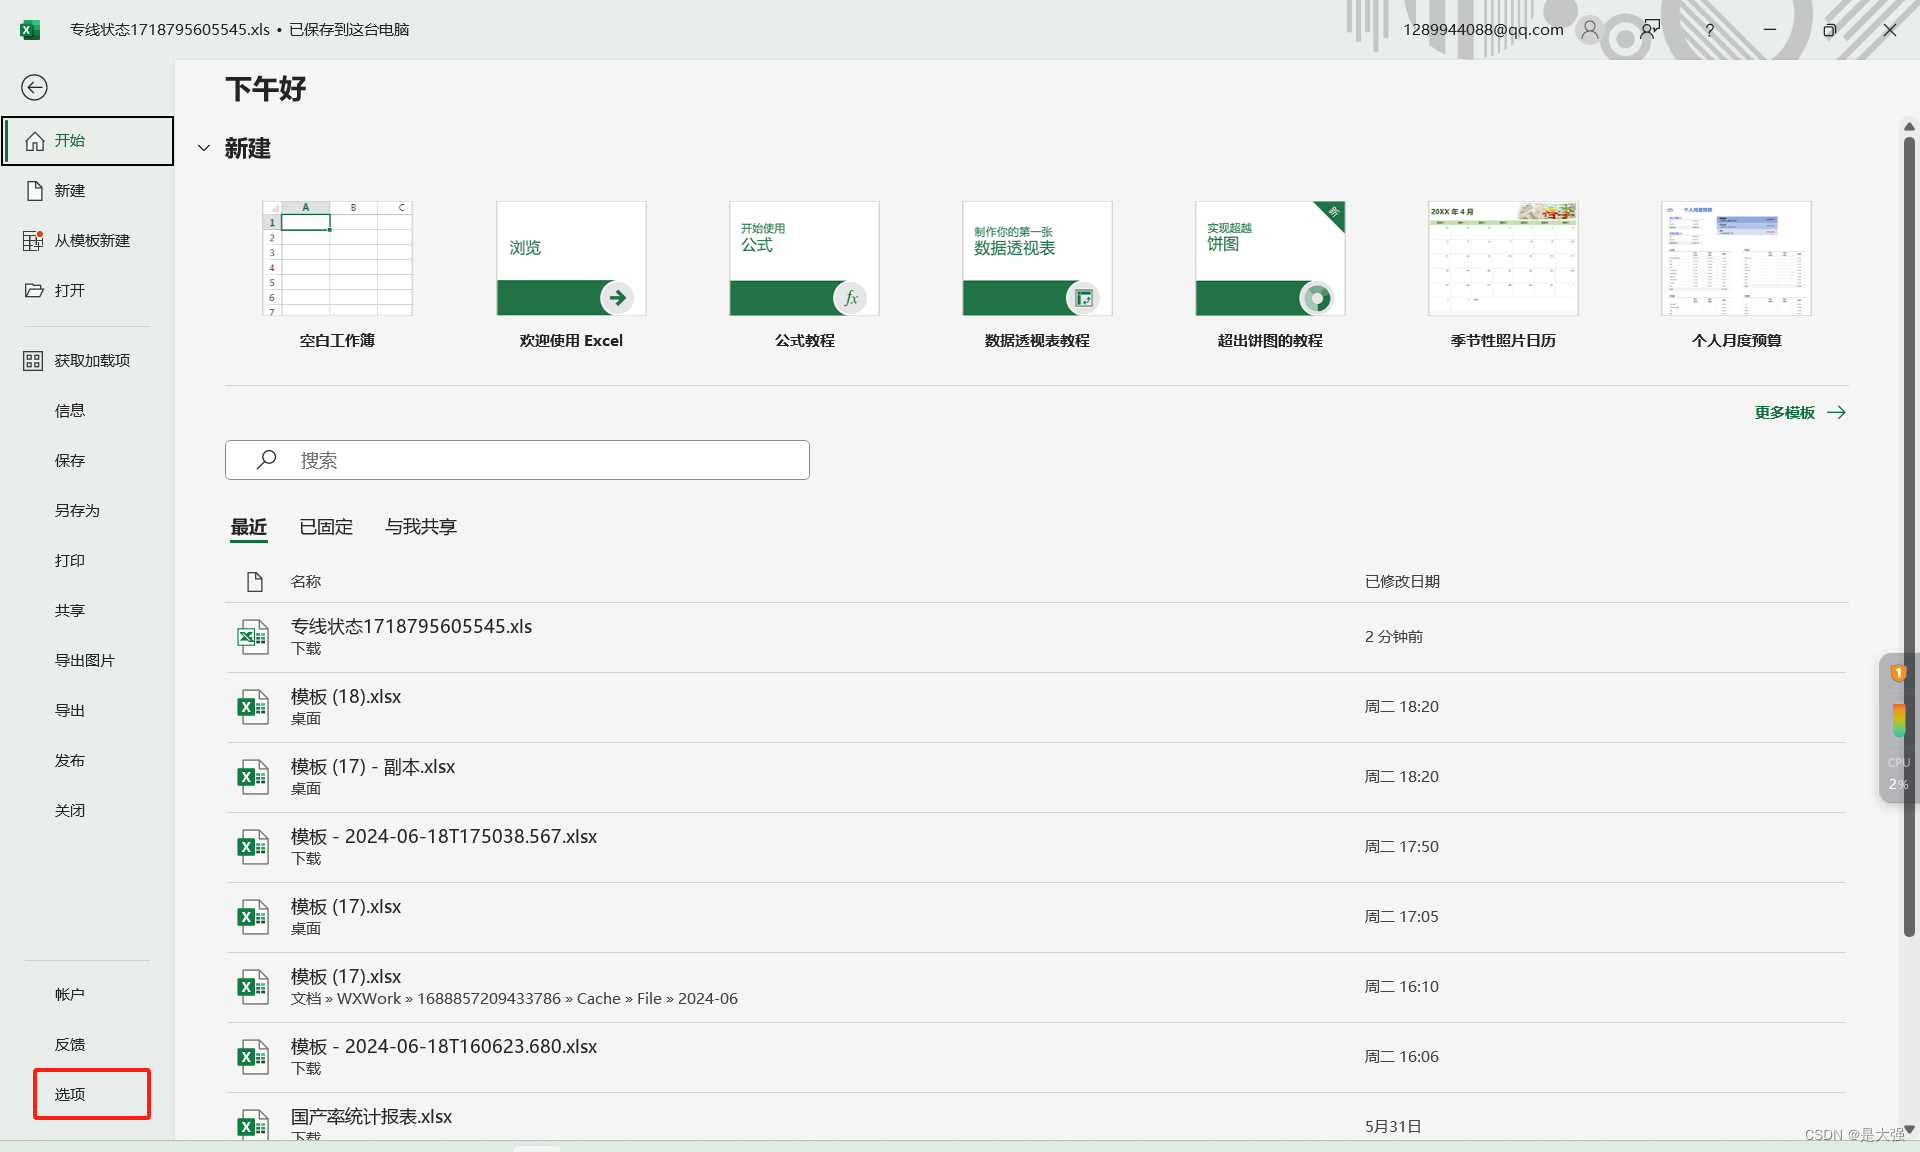The width and height of the screenshot is (1920, 1152).
Task: Click the question mark help icon
Action: tap(1709, 30)
